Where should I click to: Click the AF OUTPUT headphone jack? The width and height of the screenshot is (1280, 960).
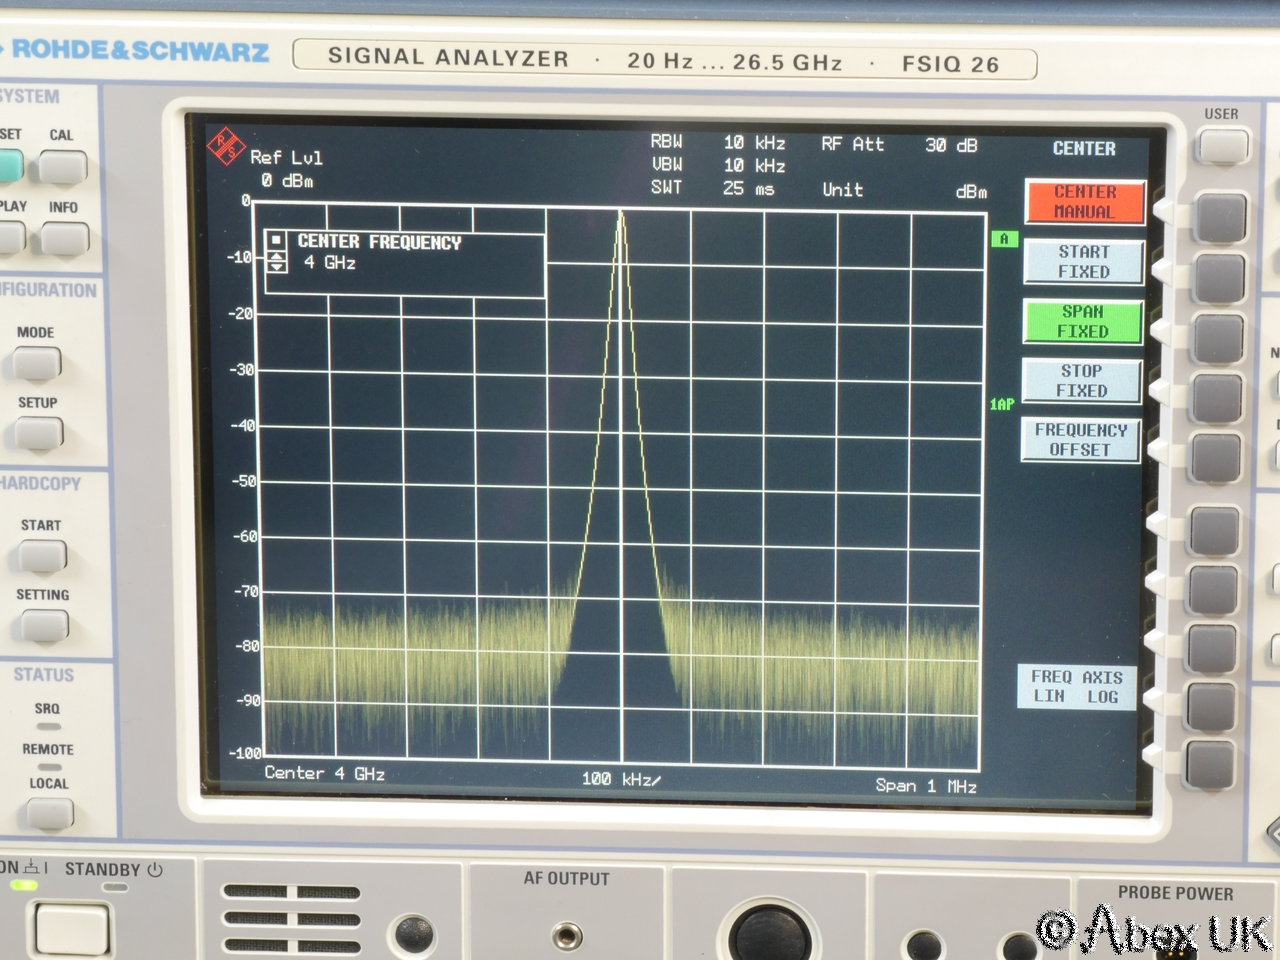pos(567,936)
